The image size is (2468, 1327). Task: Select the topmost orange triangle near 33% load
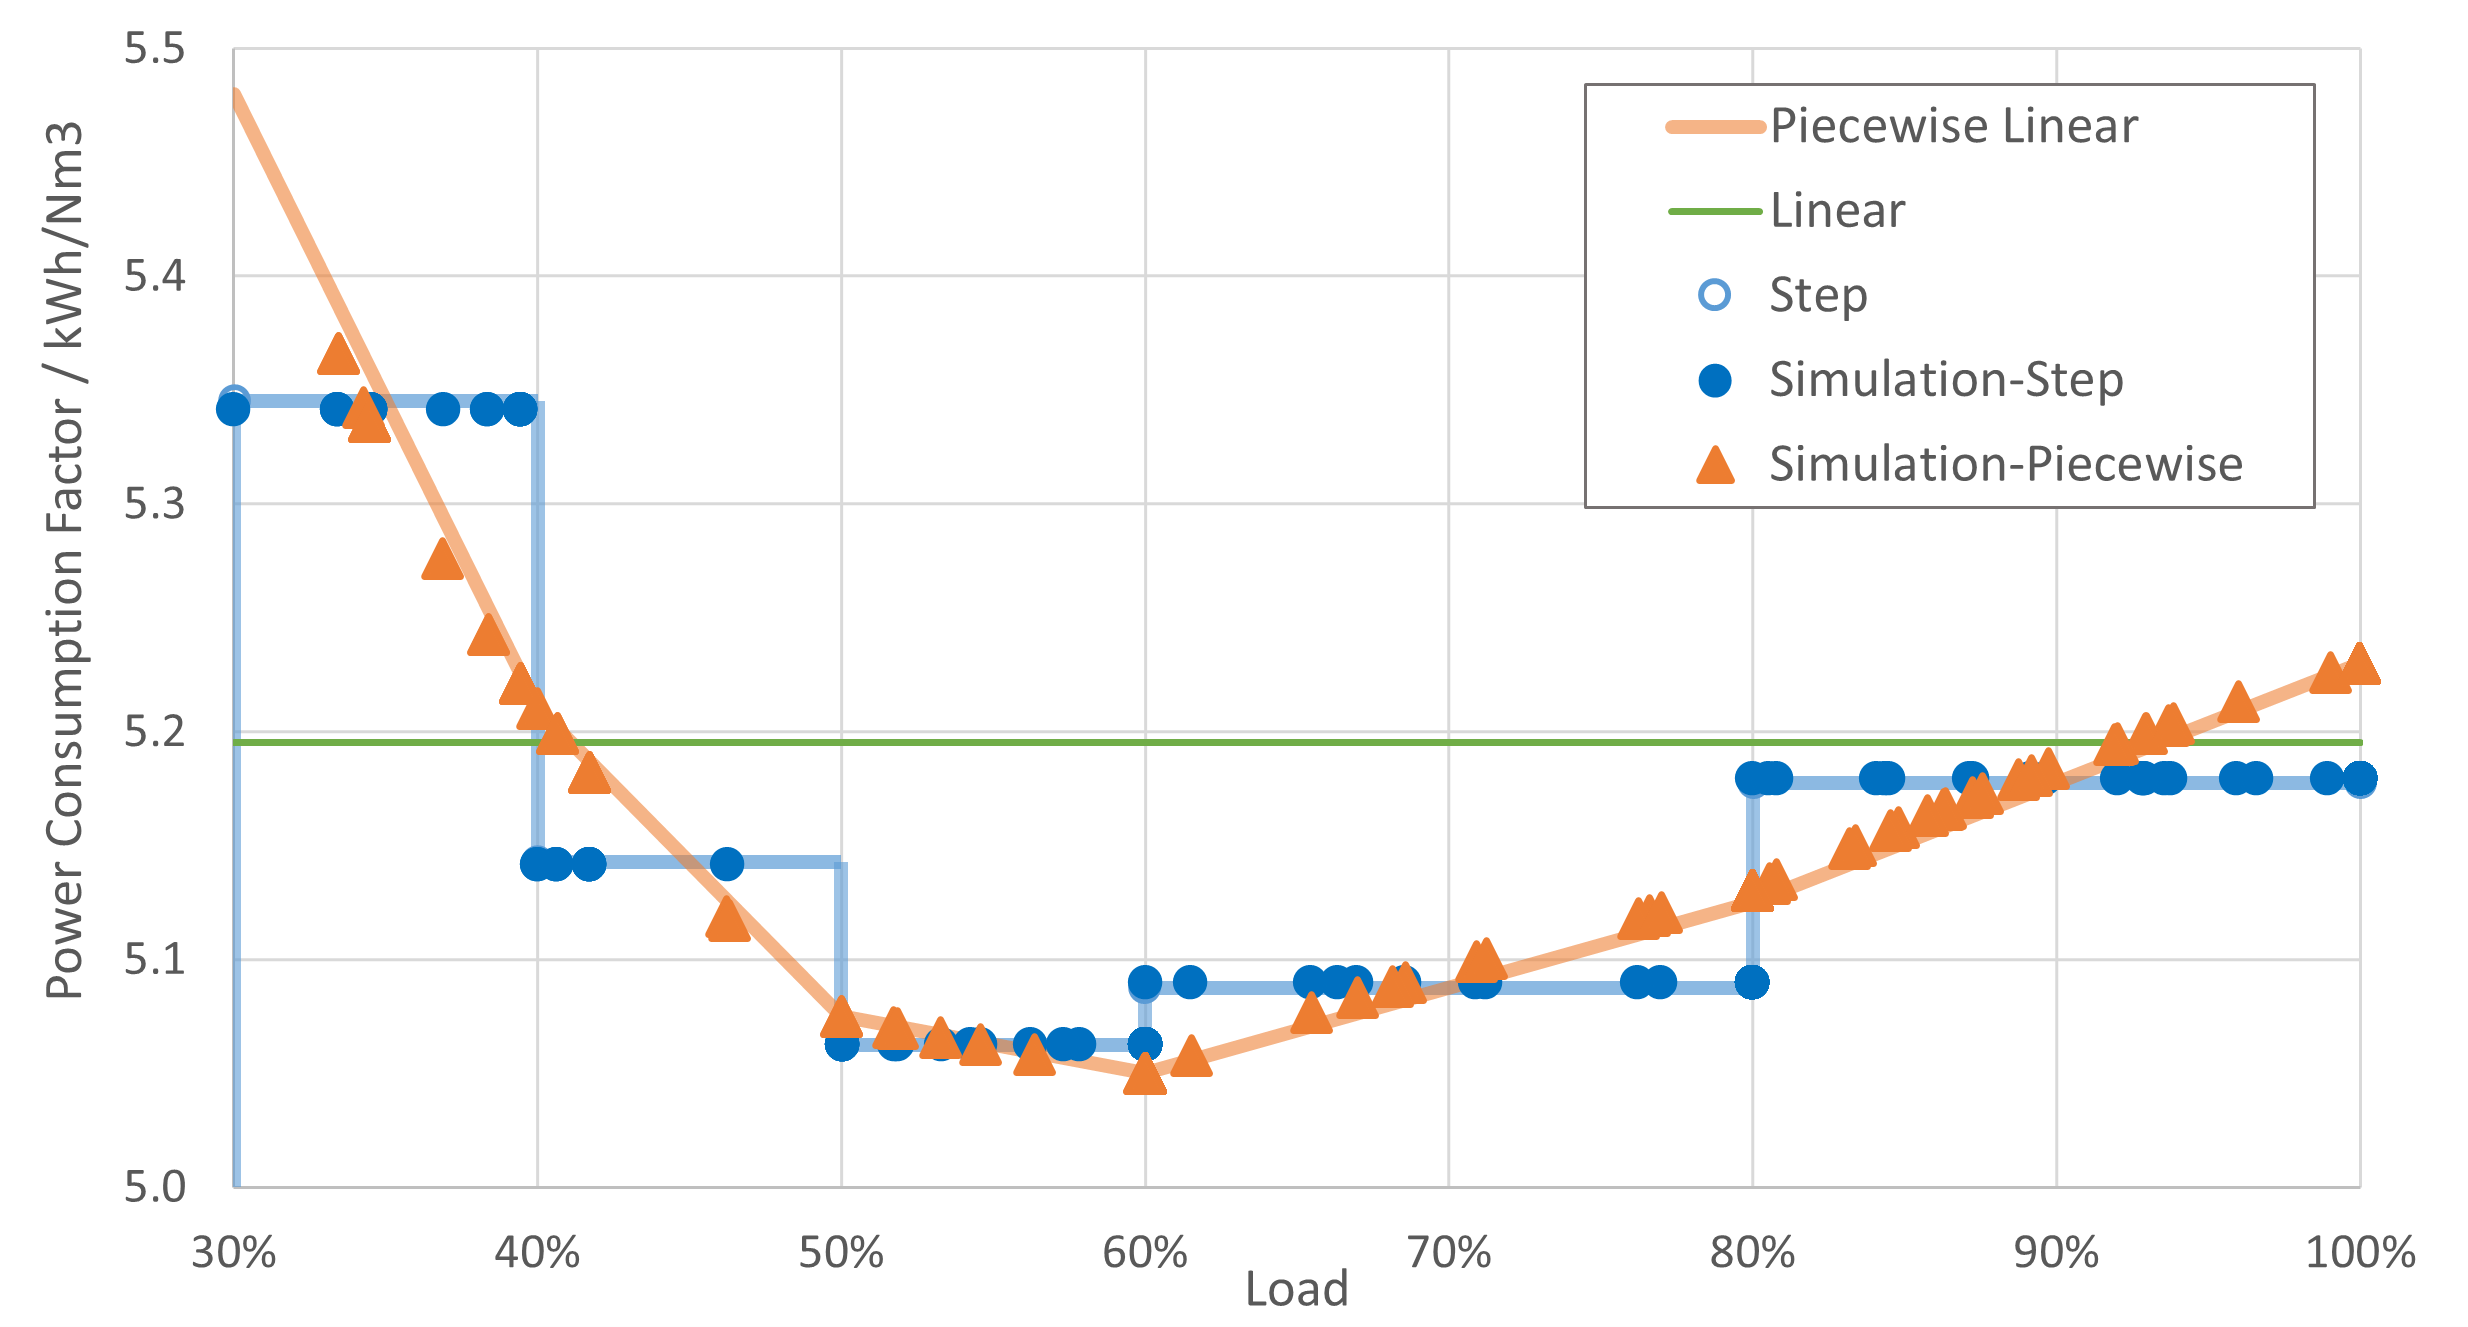[338, 356]
